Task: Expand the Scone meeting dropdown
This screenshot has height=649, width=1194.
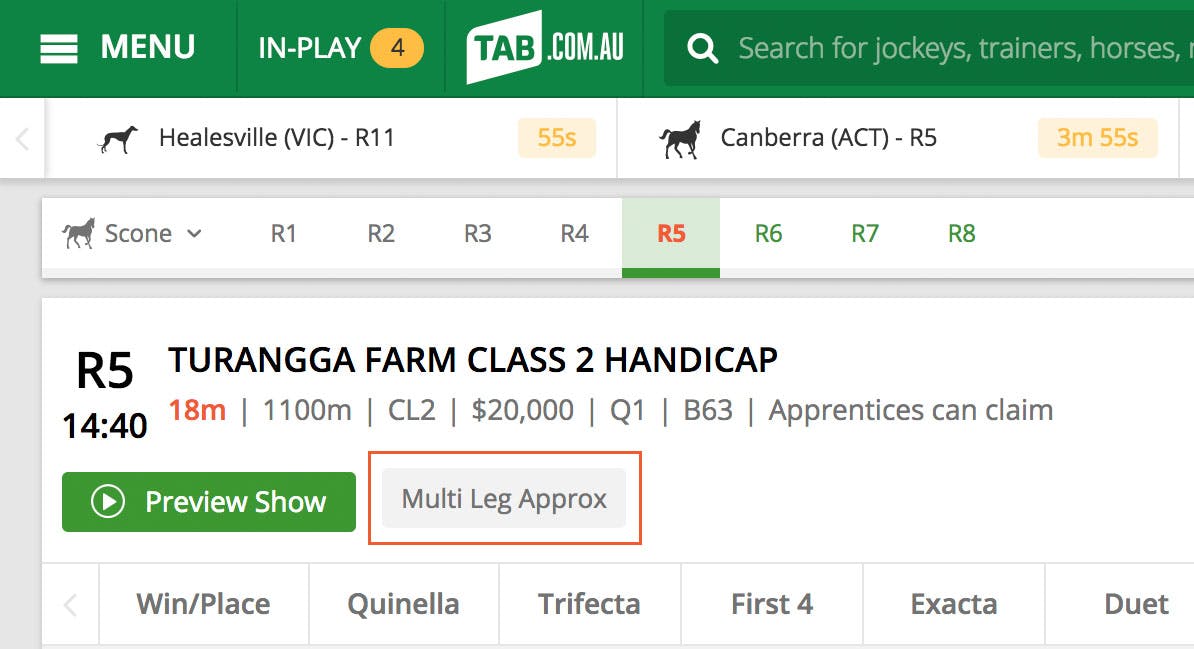Action: 195,233
